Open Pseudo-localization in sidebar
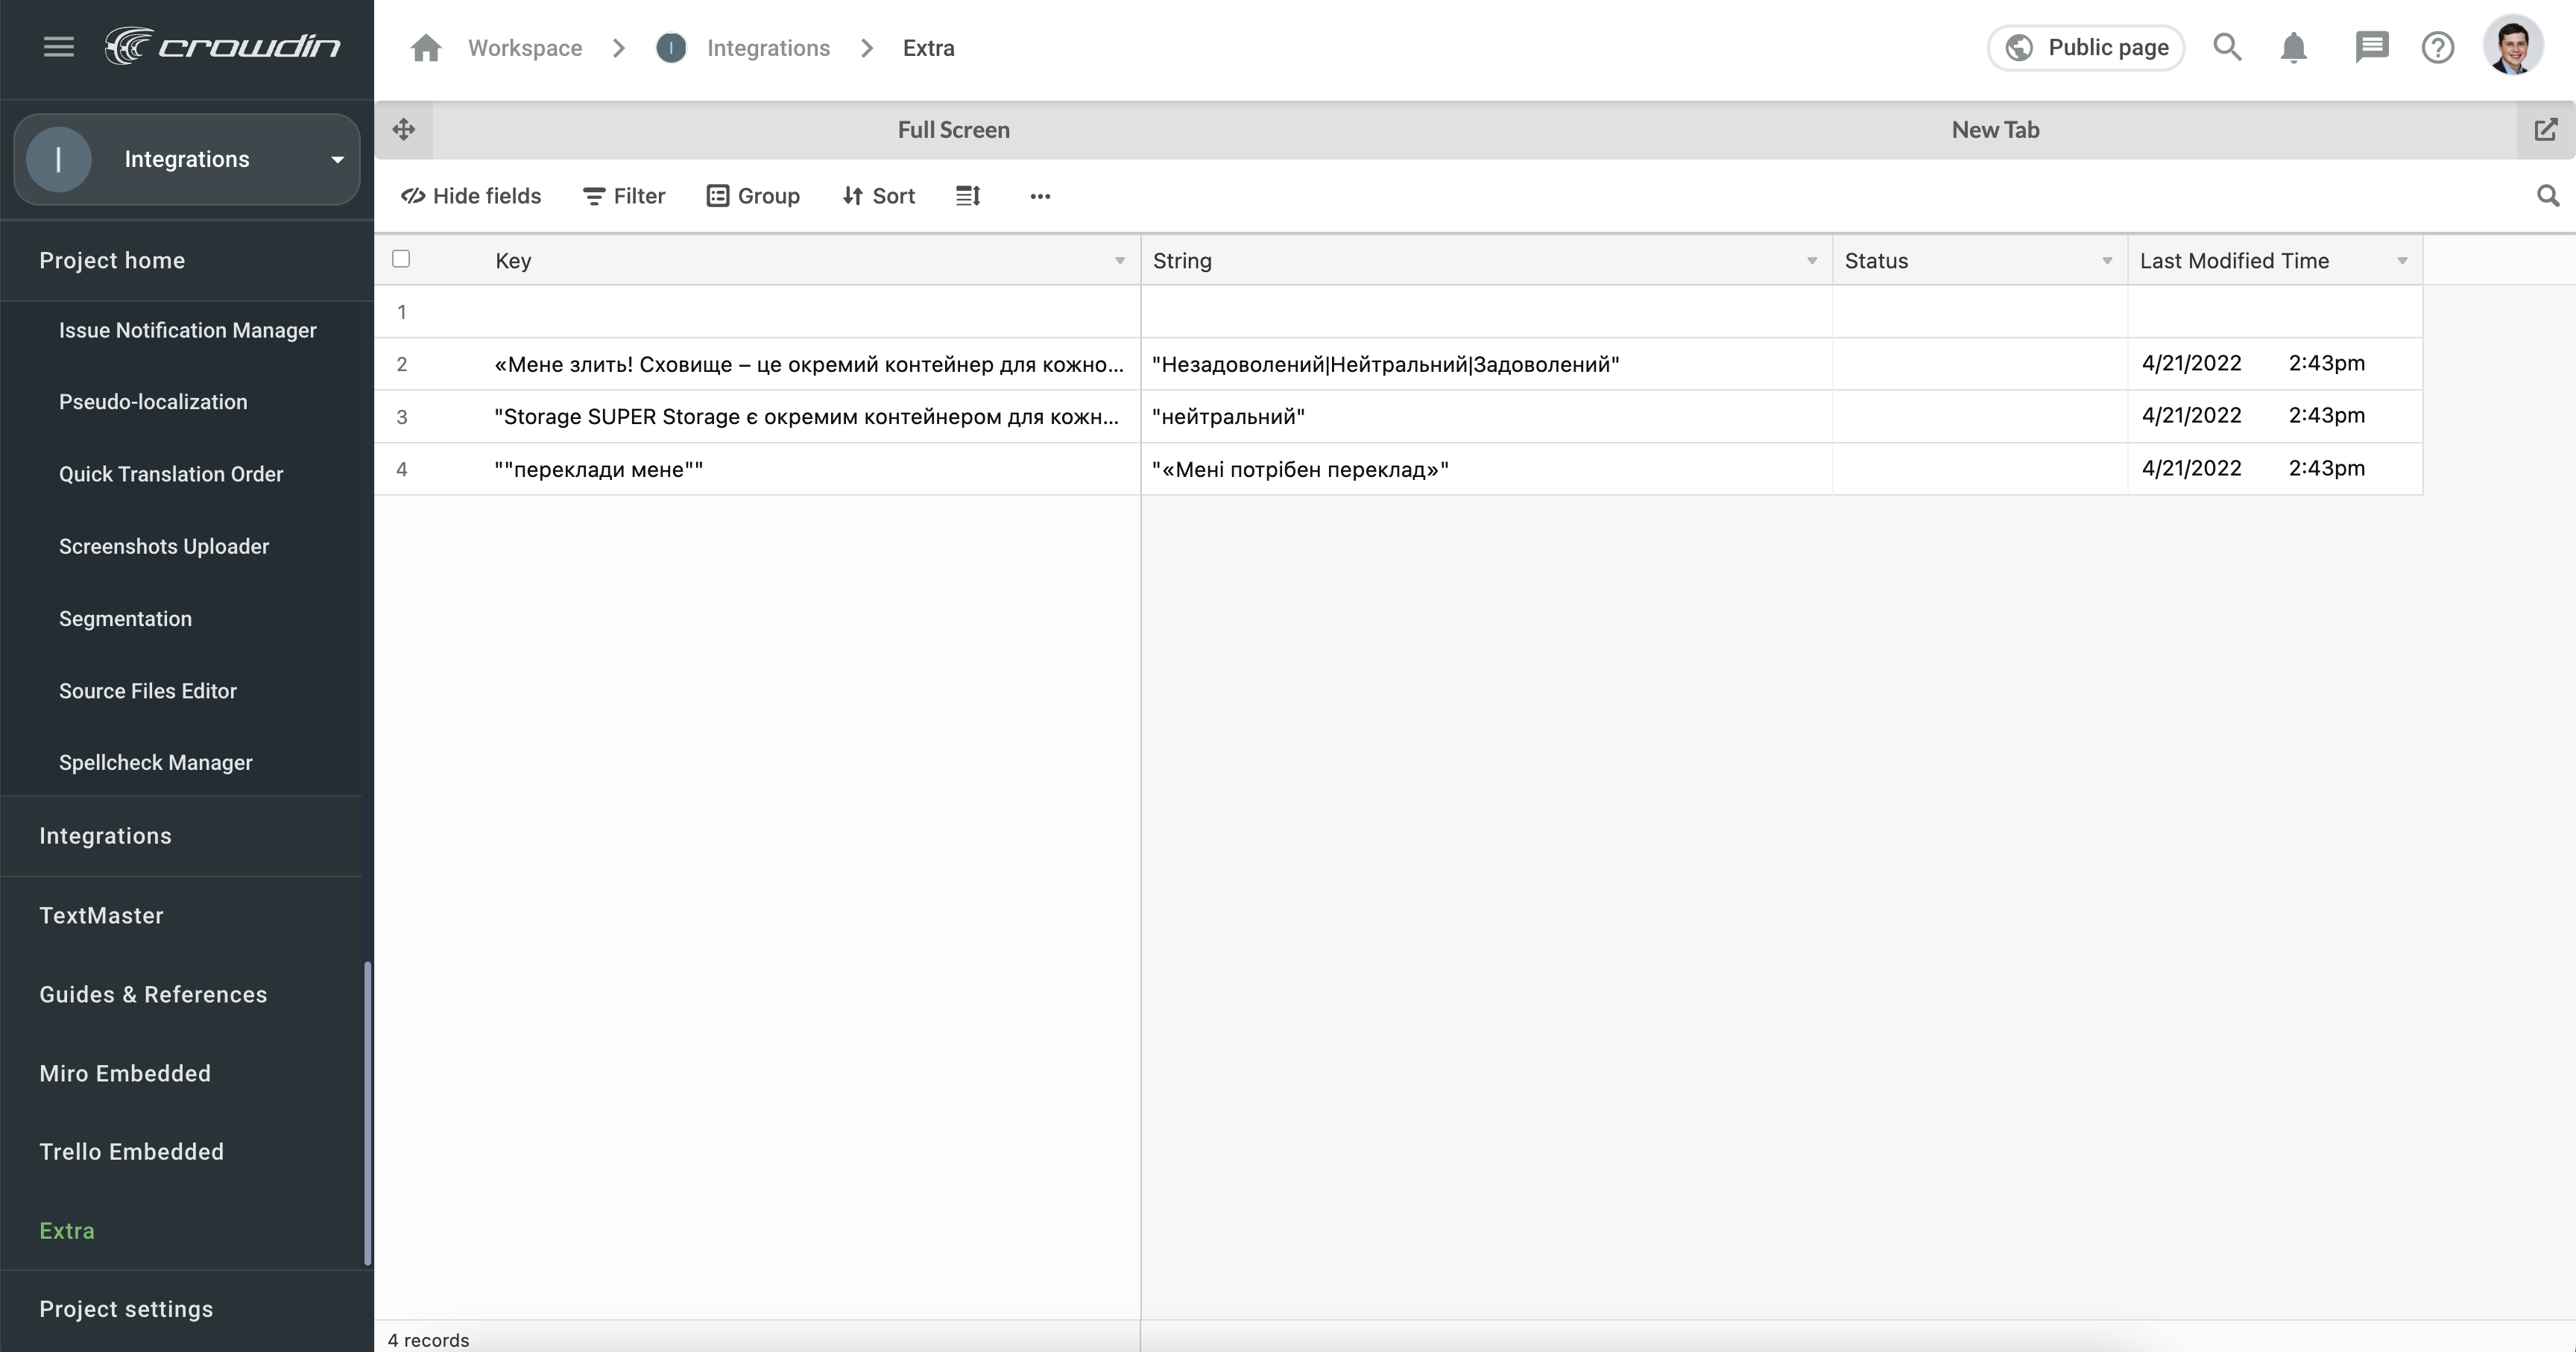This screenshot has width=2576, height=1352. pyautogui.click(x=153, y=402)
